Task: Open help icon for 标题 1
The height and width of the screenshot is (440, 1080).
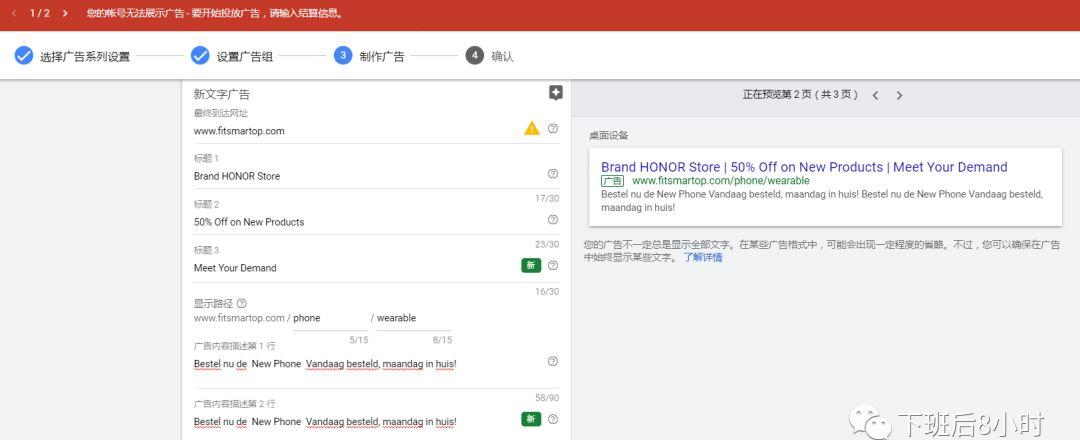Action: [x=552, y=174]
